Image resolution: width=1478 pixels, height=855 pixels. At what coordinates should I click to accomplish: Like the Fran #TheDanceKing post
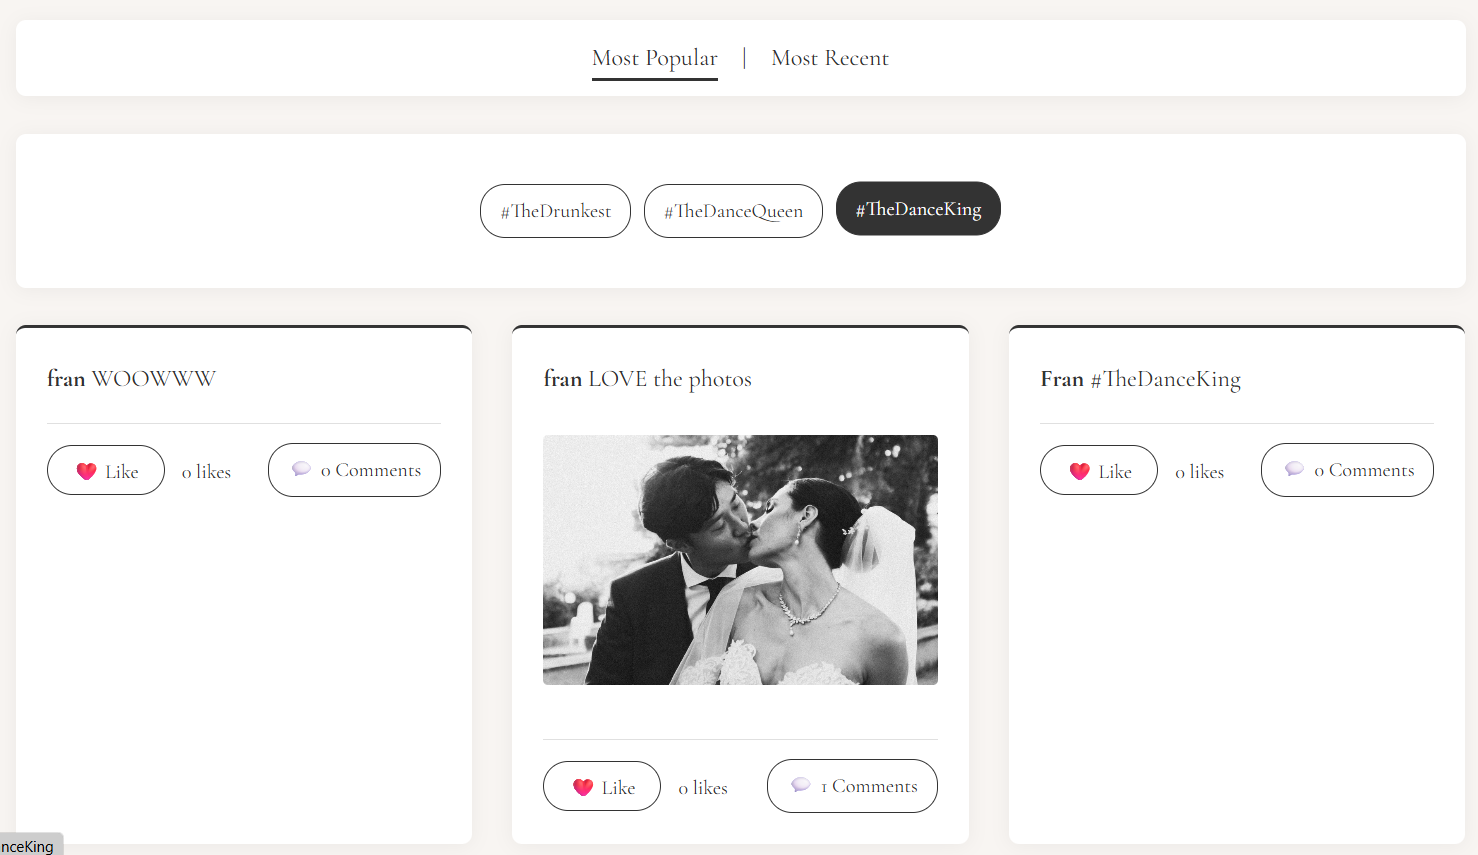point(1099,470)
